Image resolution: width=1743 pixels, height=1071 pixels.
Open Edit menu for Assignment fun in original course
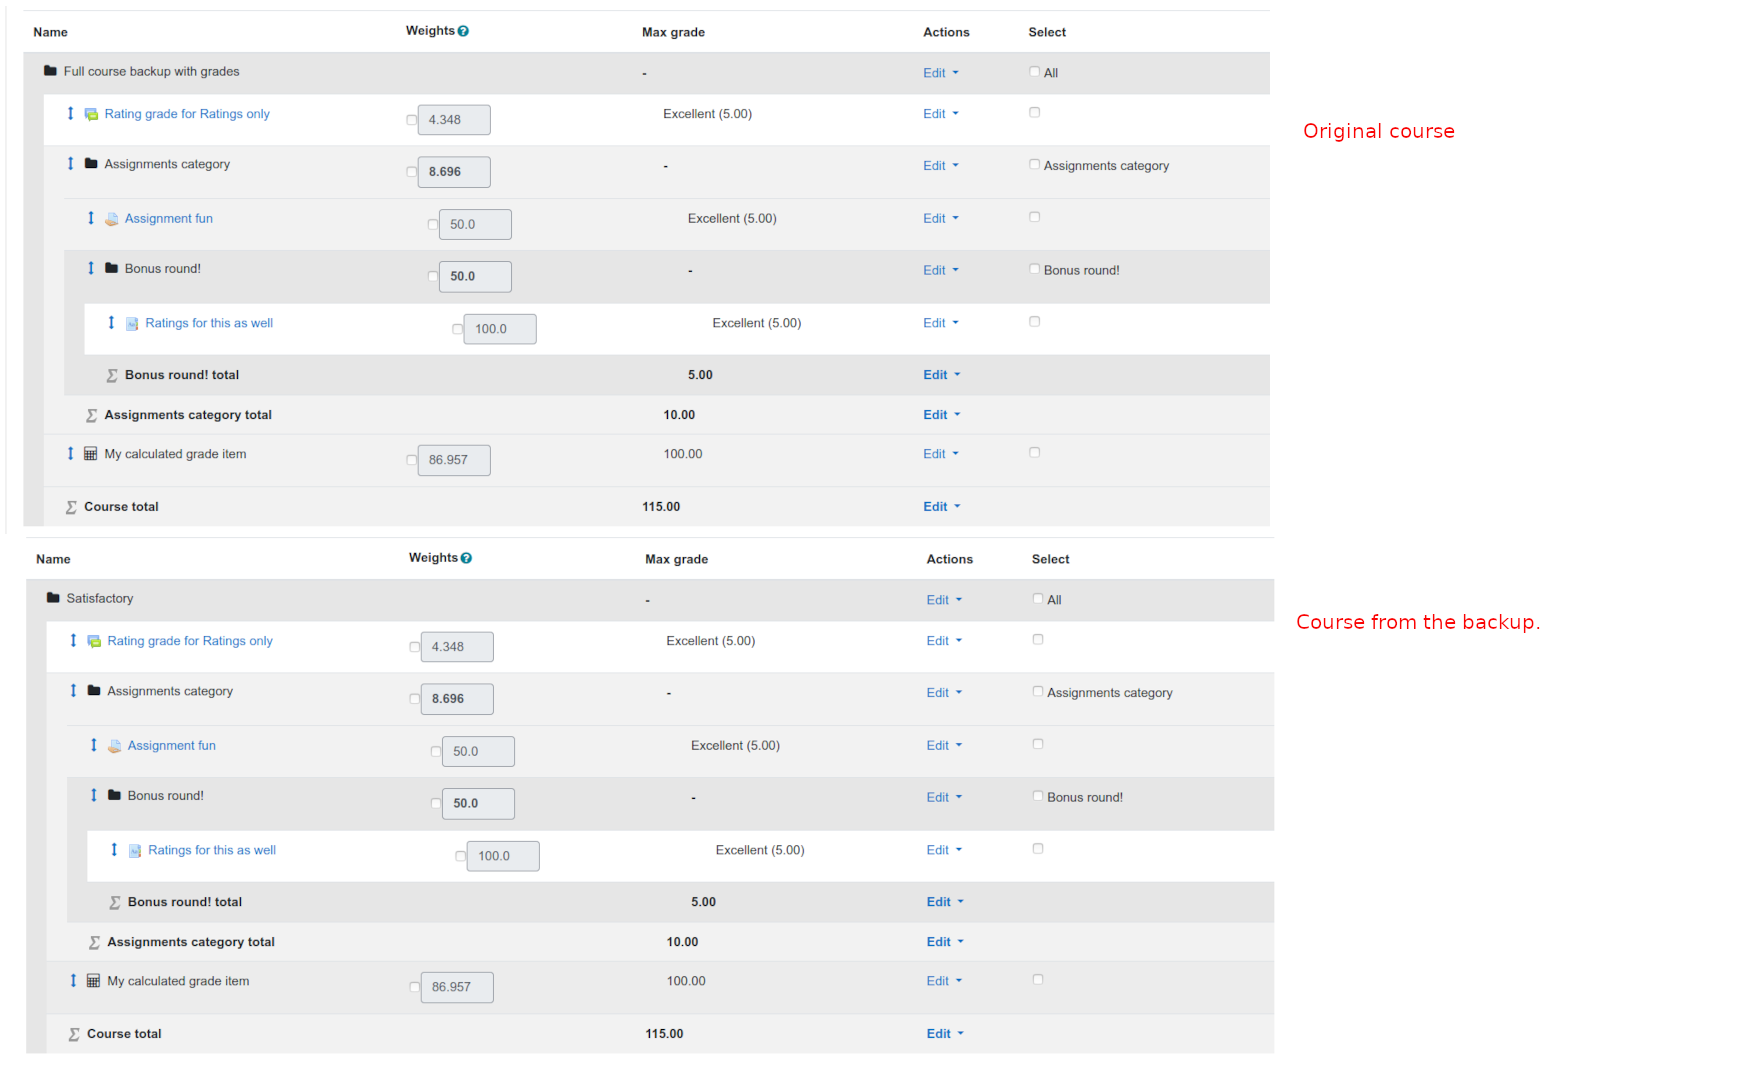tap(941, 218)
